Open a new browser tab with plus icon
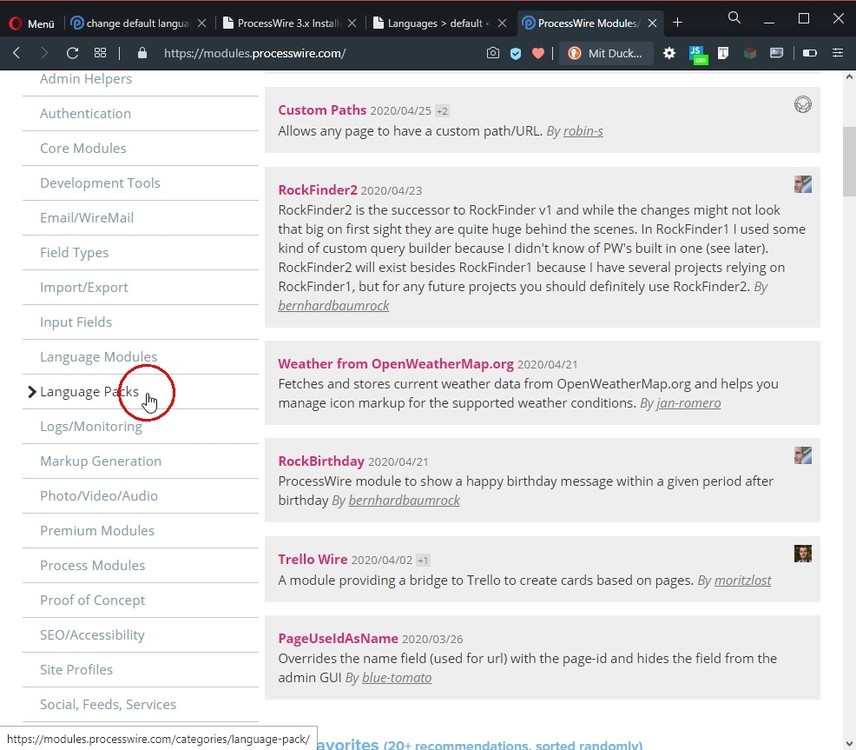This screenshot has height=750, width=856. pyautogui.click(x=677, y=22)
